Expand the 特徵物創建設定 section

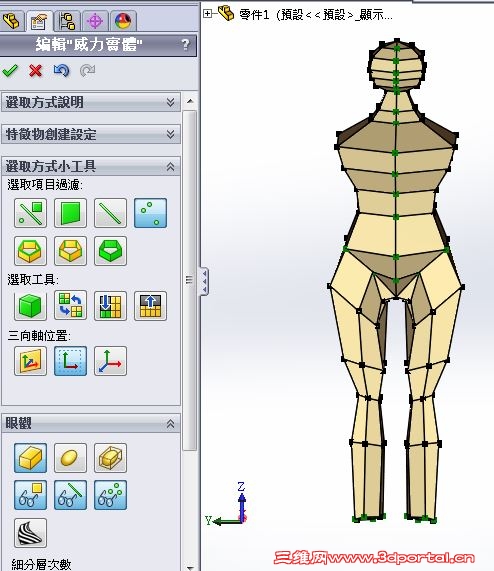click(91, 134)
